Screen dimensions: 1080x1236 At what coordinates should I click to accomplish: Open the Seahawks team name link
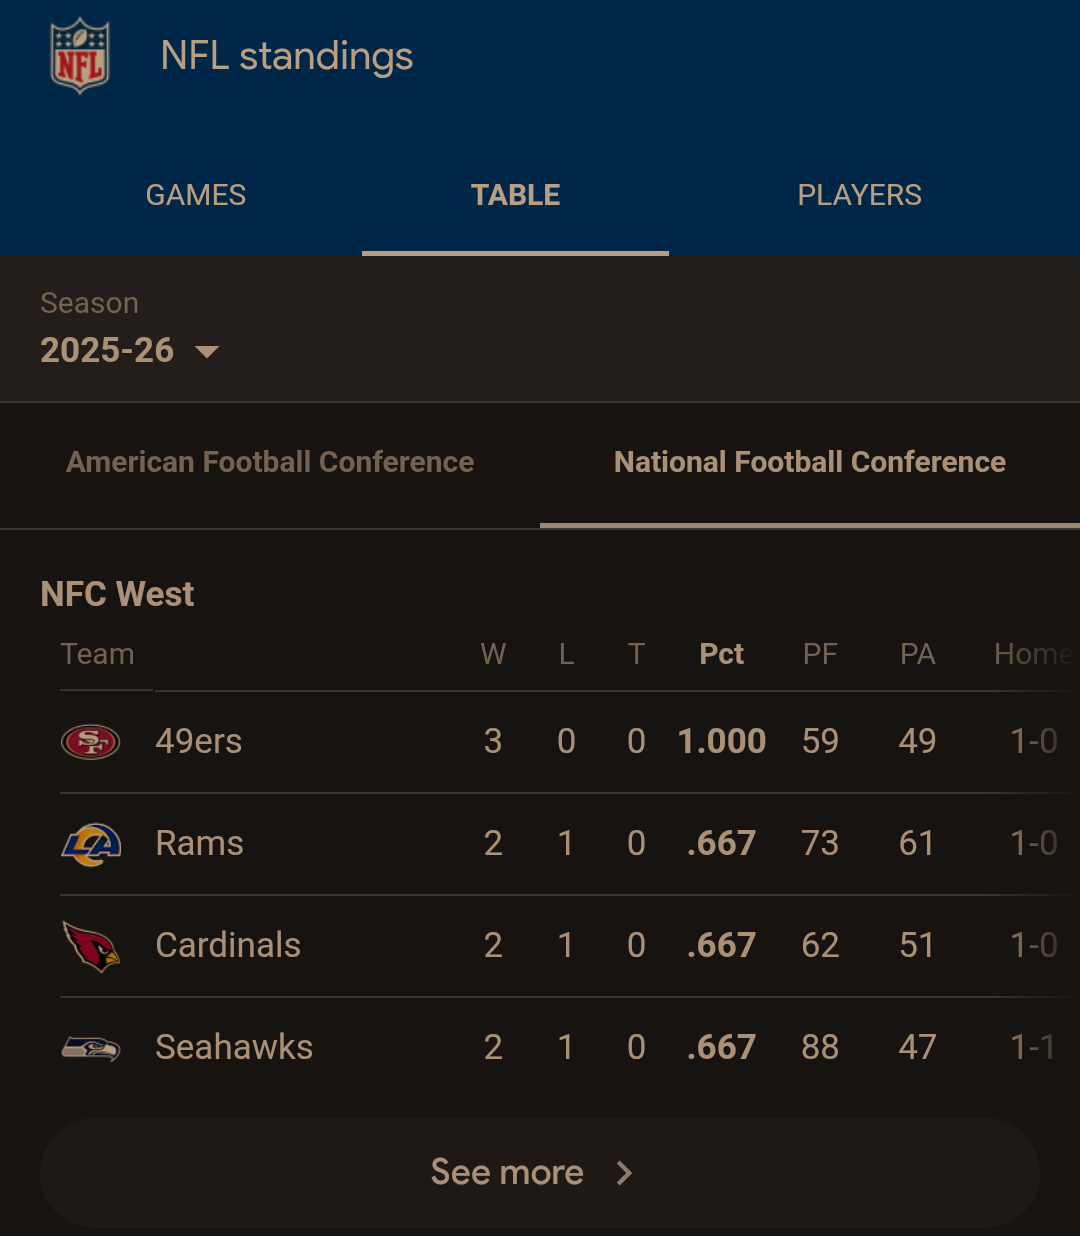tap(234, 1048)
